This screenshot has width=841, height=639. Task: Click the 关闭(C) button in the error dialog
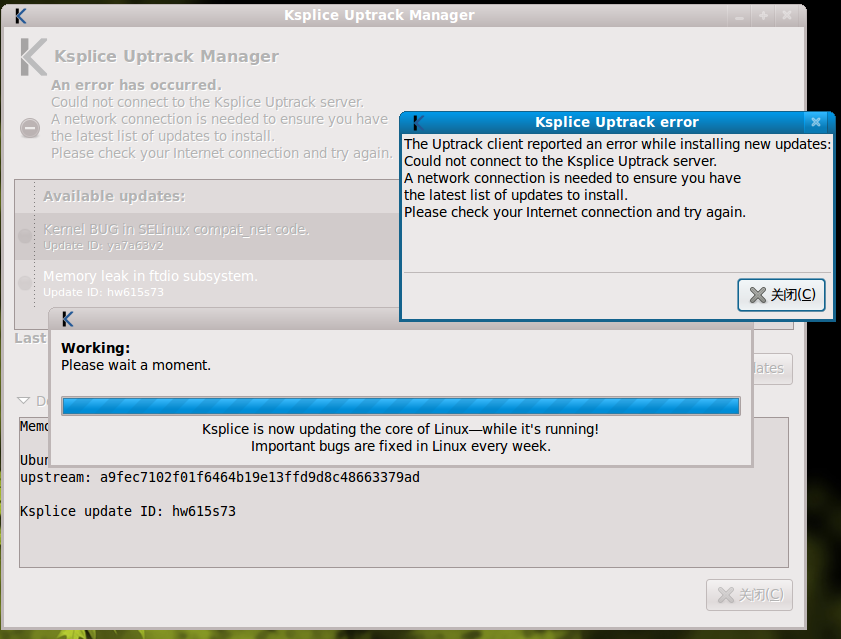tap(781, 295)
